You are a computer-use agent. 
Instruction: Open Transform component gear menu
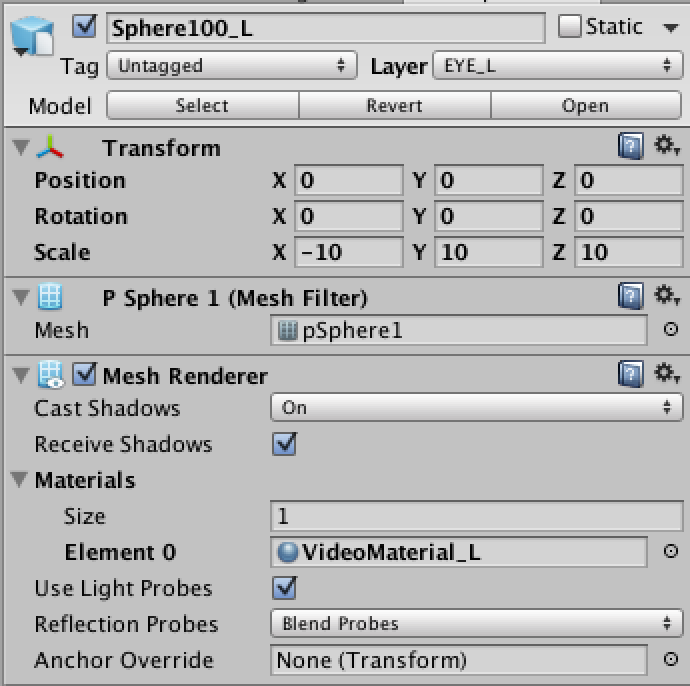click(x=666, y=145)
